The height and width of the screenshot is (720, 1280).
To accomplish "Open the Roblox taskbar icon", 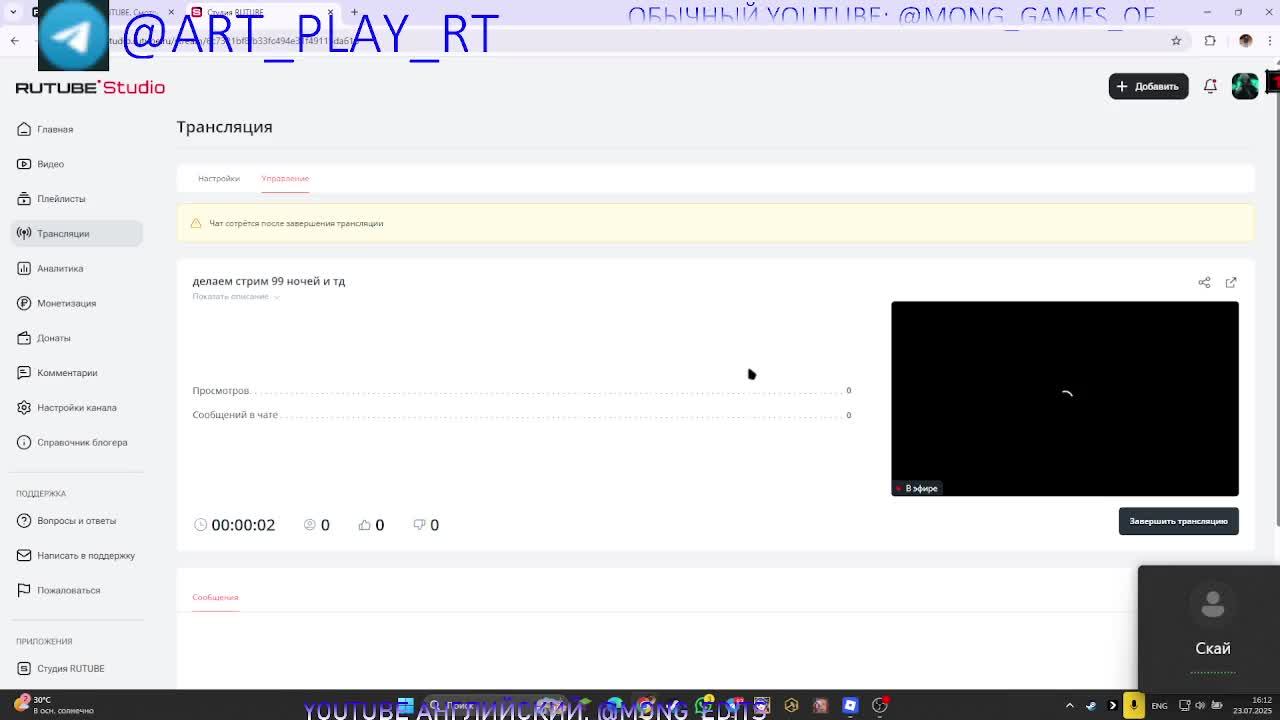I will point(850,706).
